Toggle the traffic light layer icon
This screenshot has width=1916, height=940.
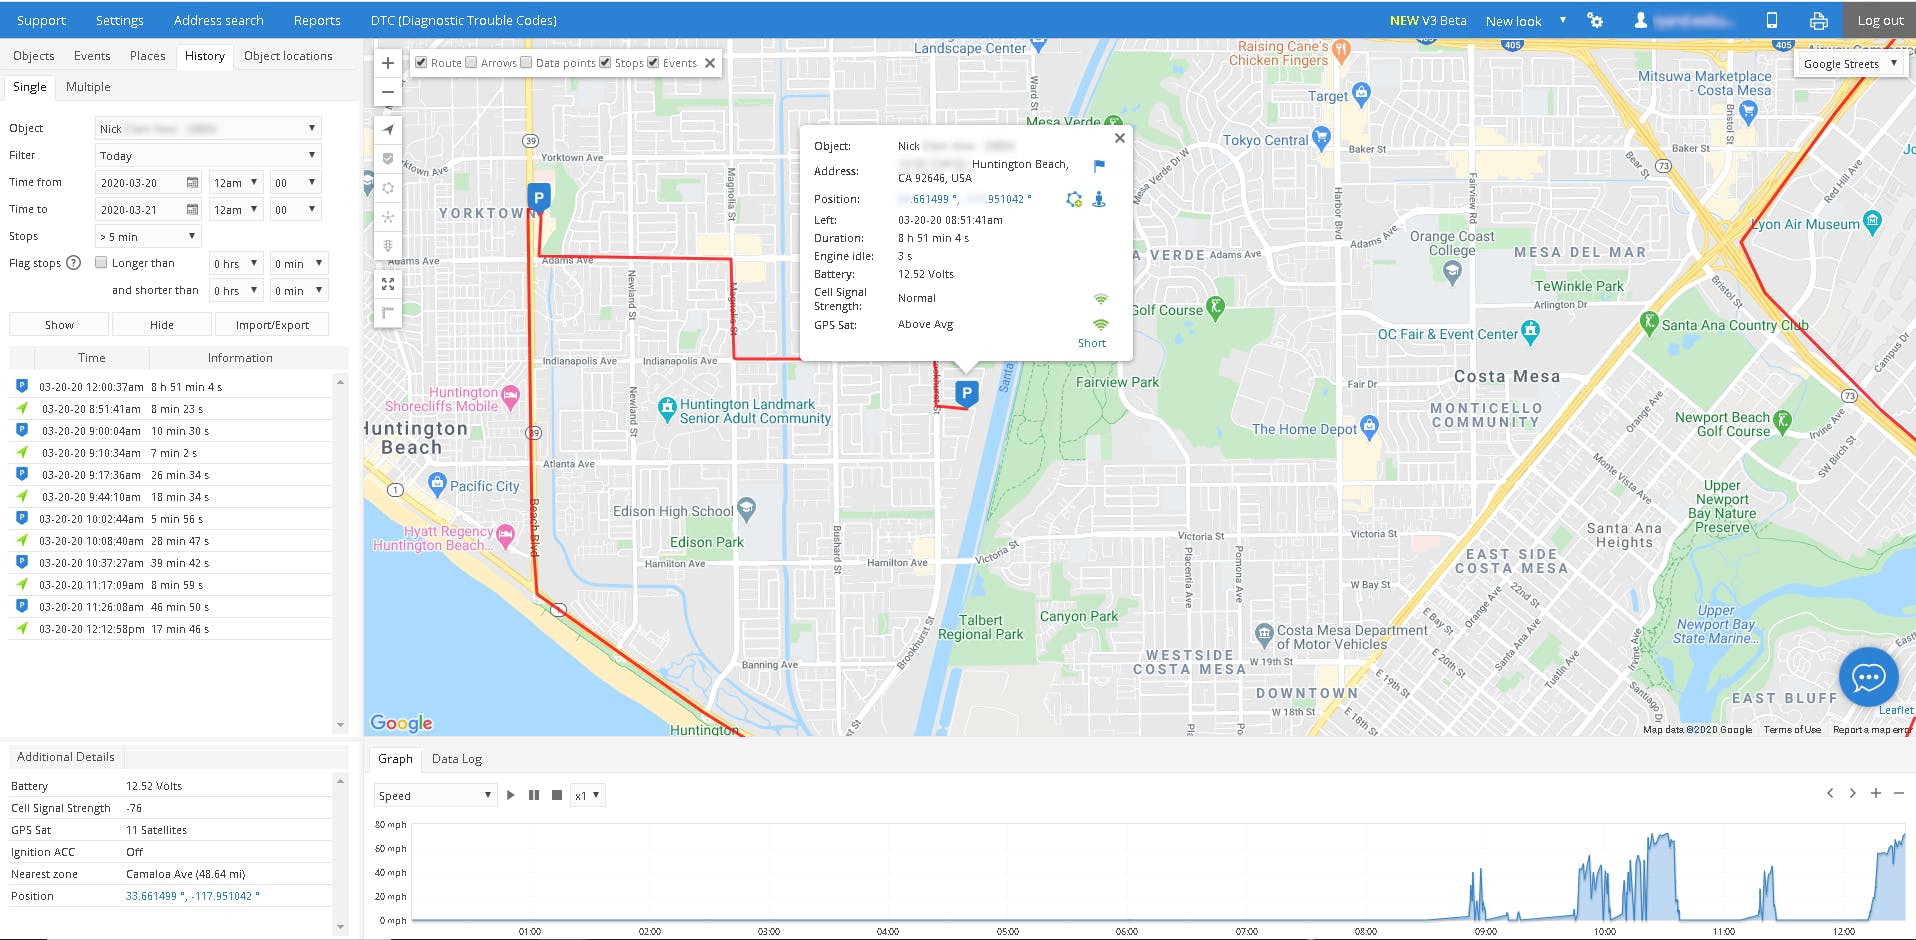pos(388,246)
